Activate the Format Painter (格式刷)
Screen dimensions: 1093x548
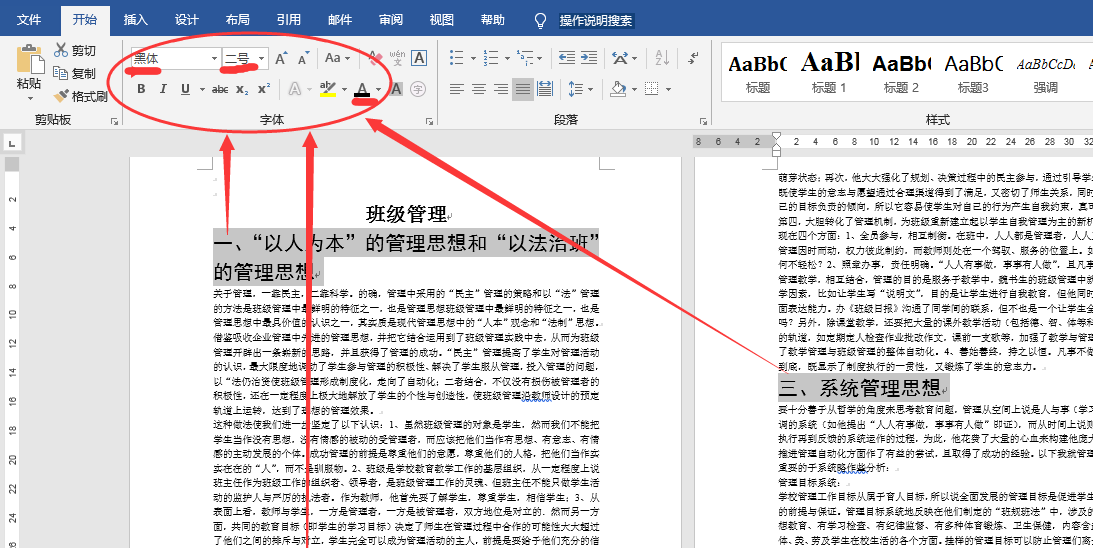(80, 96)
